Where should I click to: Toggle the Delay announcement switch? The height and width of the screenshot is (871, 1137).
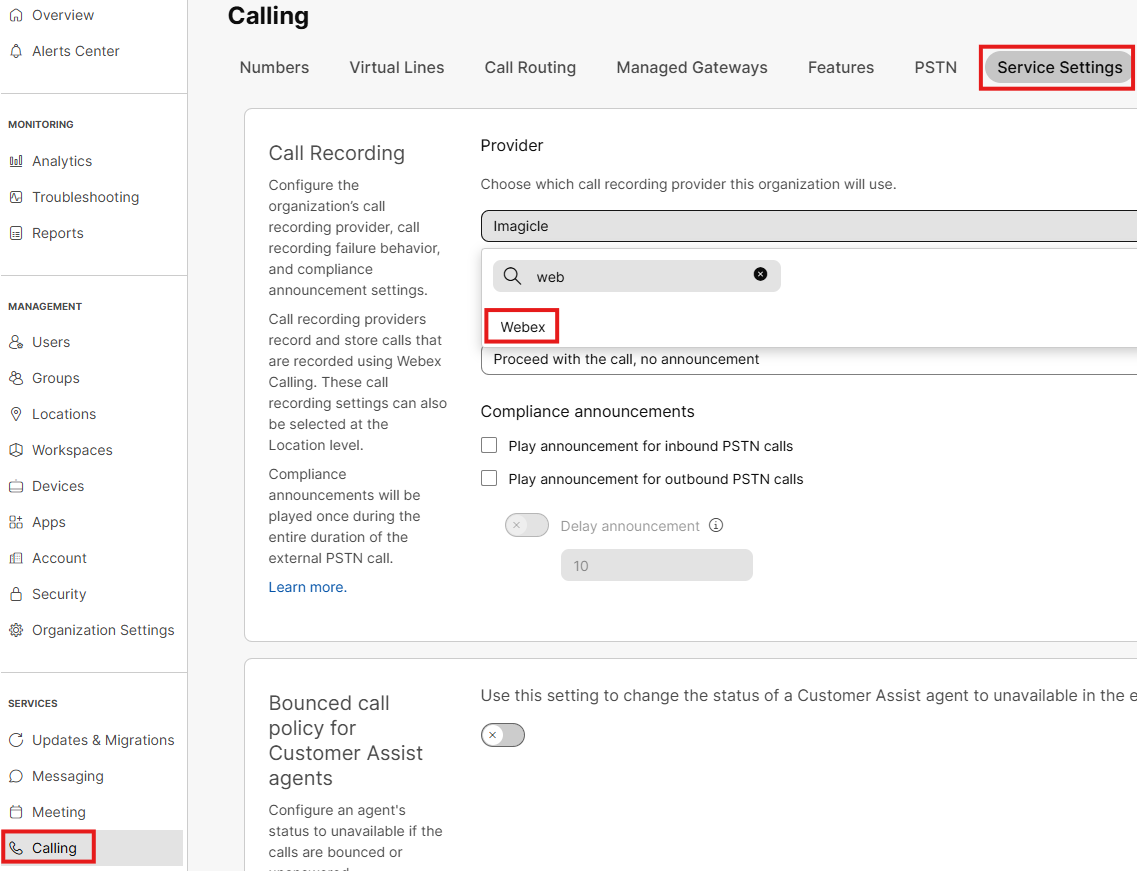[x=526, y=525]
